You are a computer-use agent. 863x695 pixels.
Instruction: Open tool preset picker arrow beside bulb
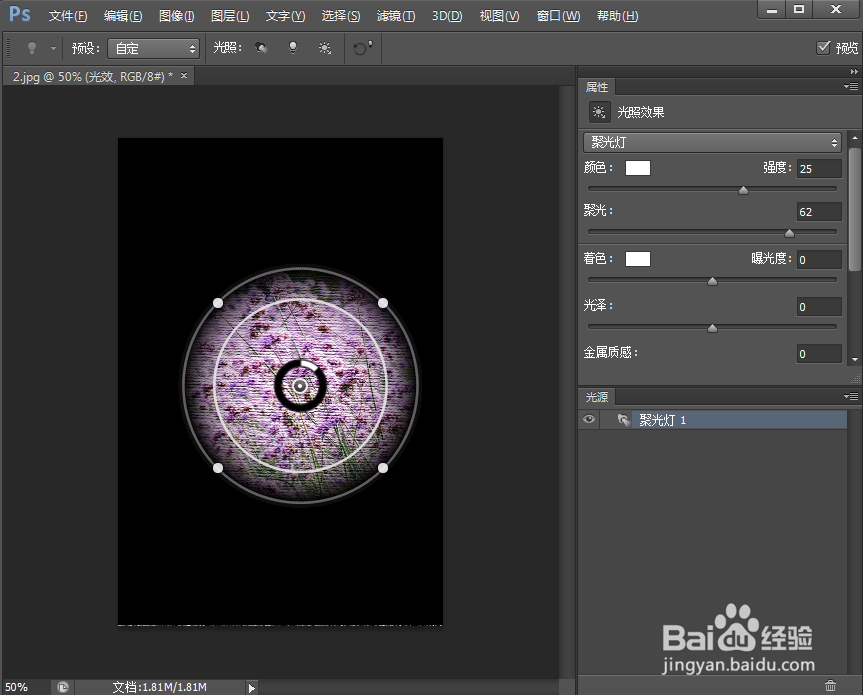(x=53, y=48)
